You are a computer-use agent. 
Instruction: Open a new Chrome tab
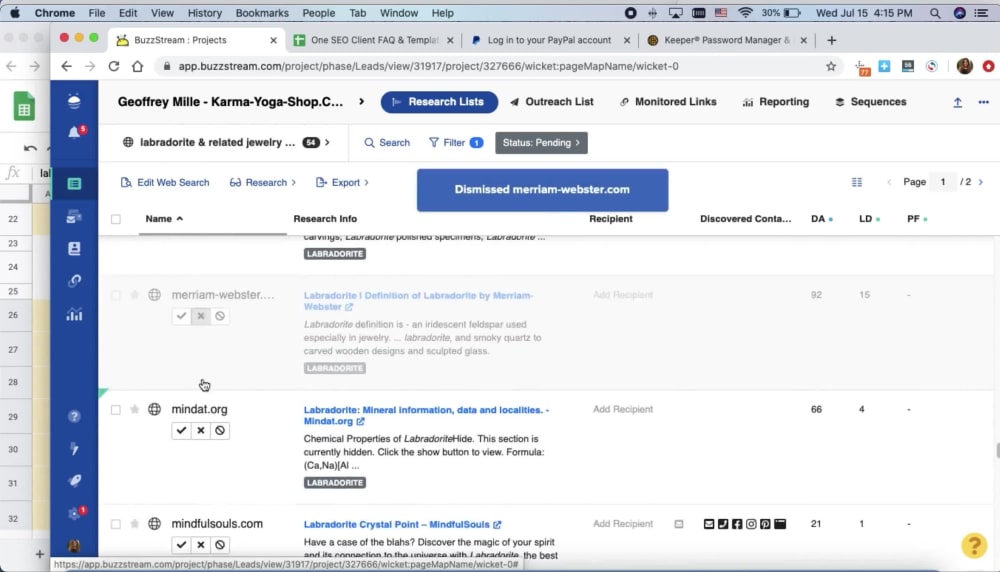click(831, 40)
